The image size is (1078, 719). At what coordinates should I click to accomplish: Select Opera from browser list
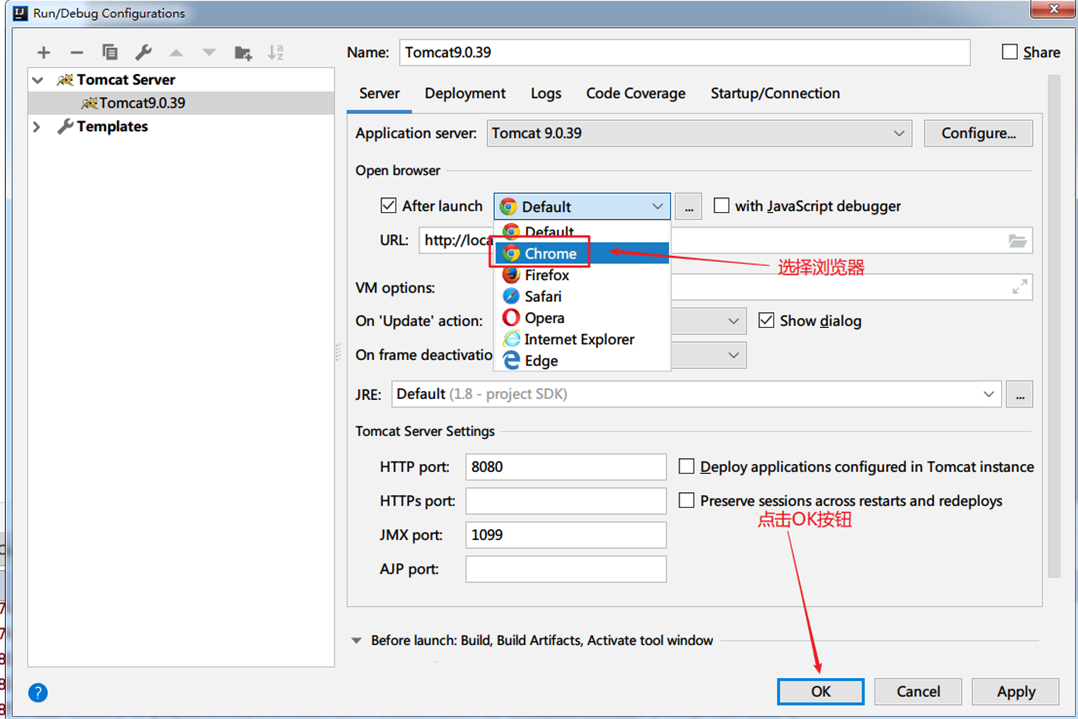pyautogui.click(x=582, y=318)
